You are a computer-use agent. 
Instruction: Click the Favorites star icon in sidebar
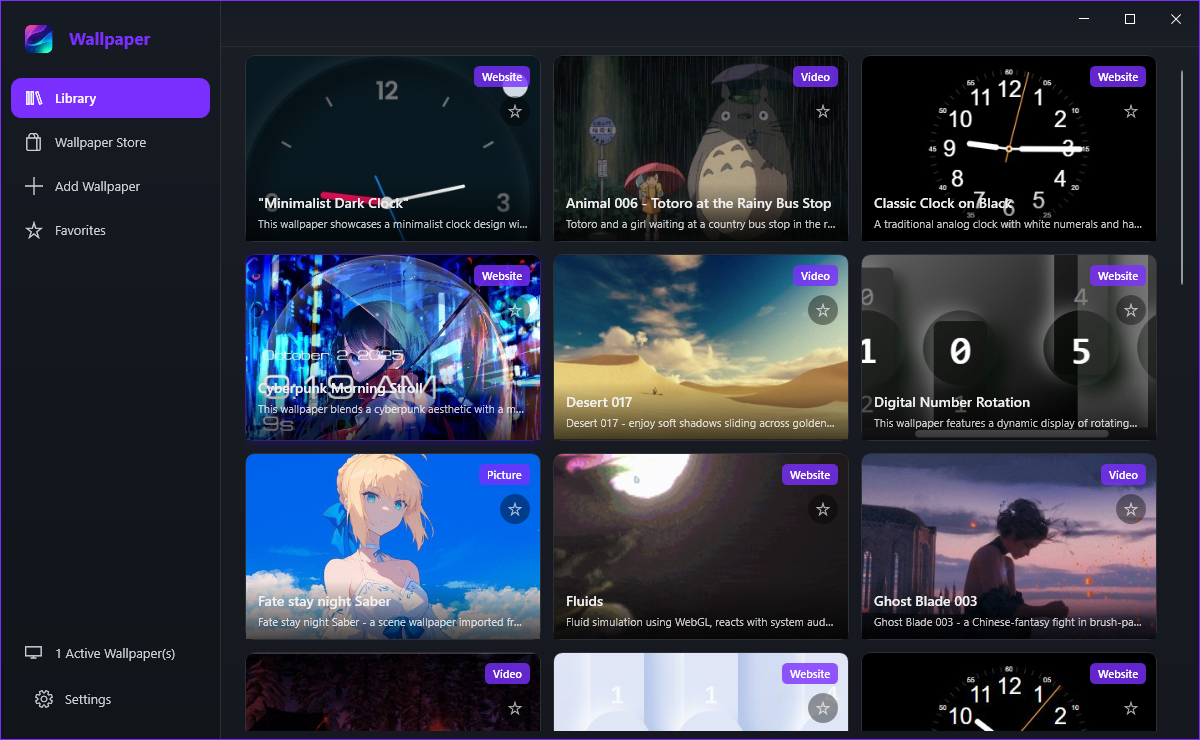pos(34,230)
